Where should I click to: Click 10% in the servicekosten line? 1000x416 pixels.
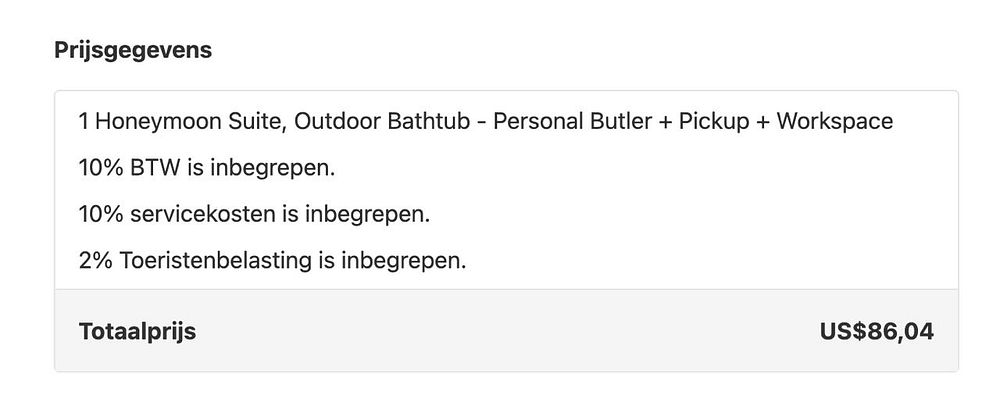click(101, 215)
